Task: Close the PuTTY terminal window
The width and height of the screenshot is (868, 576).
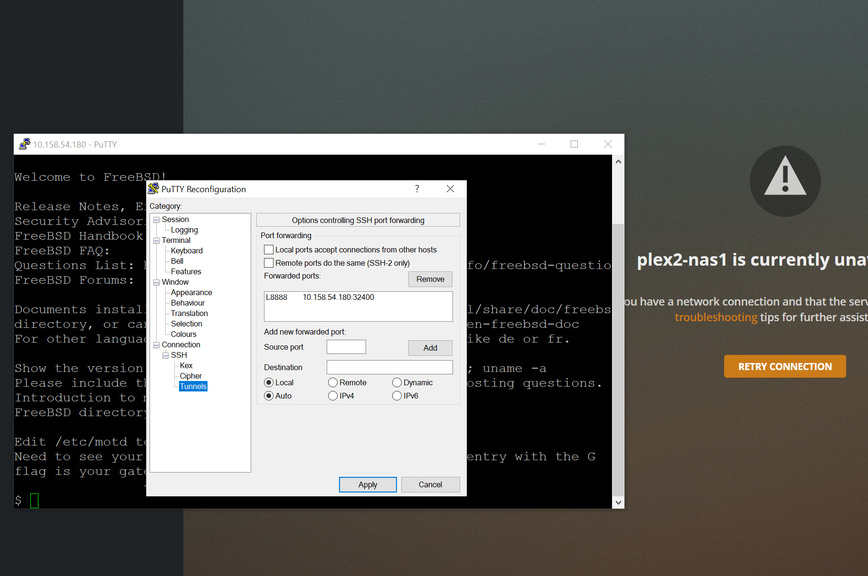Action: [x=608, y=144]
